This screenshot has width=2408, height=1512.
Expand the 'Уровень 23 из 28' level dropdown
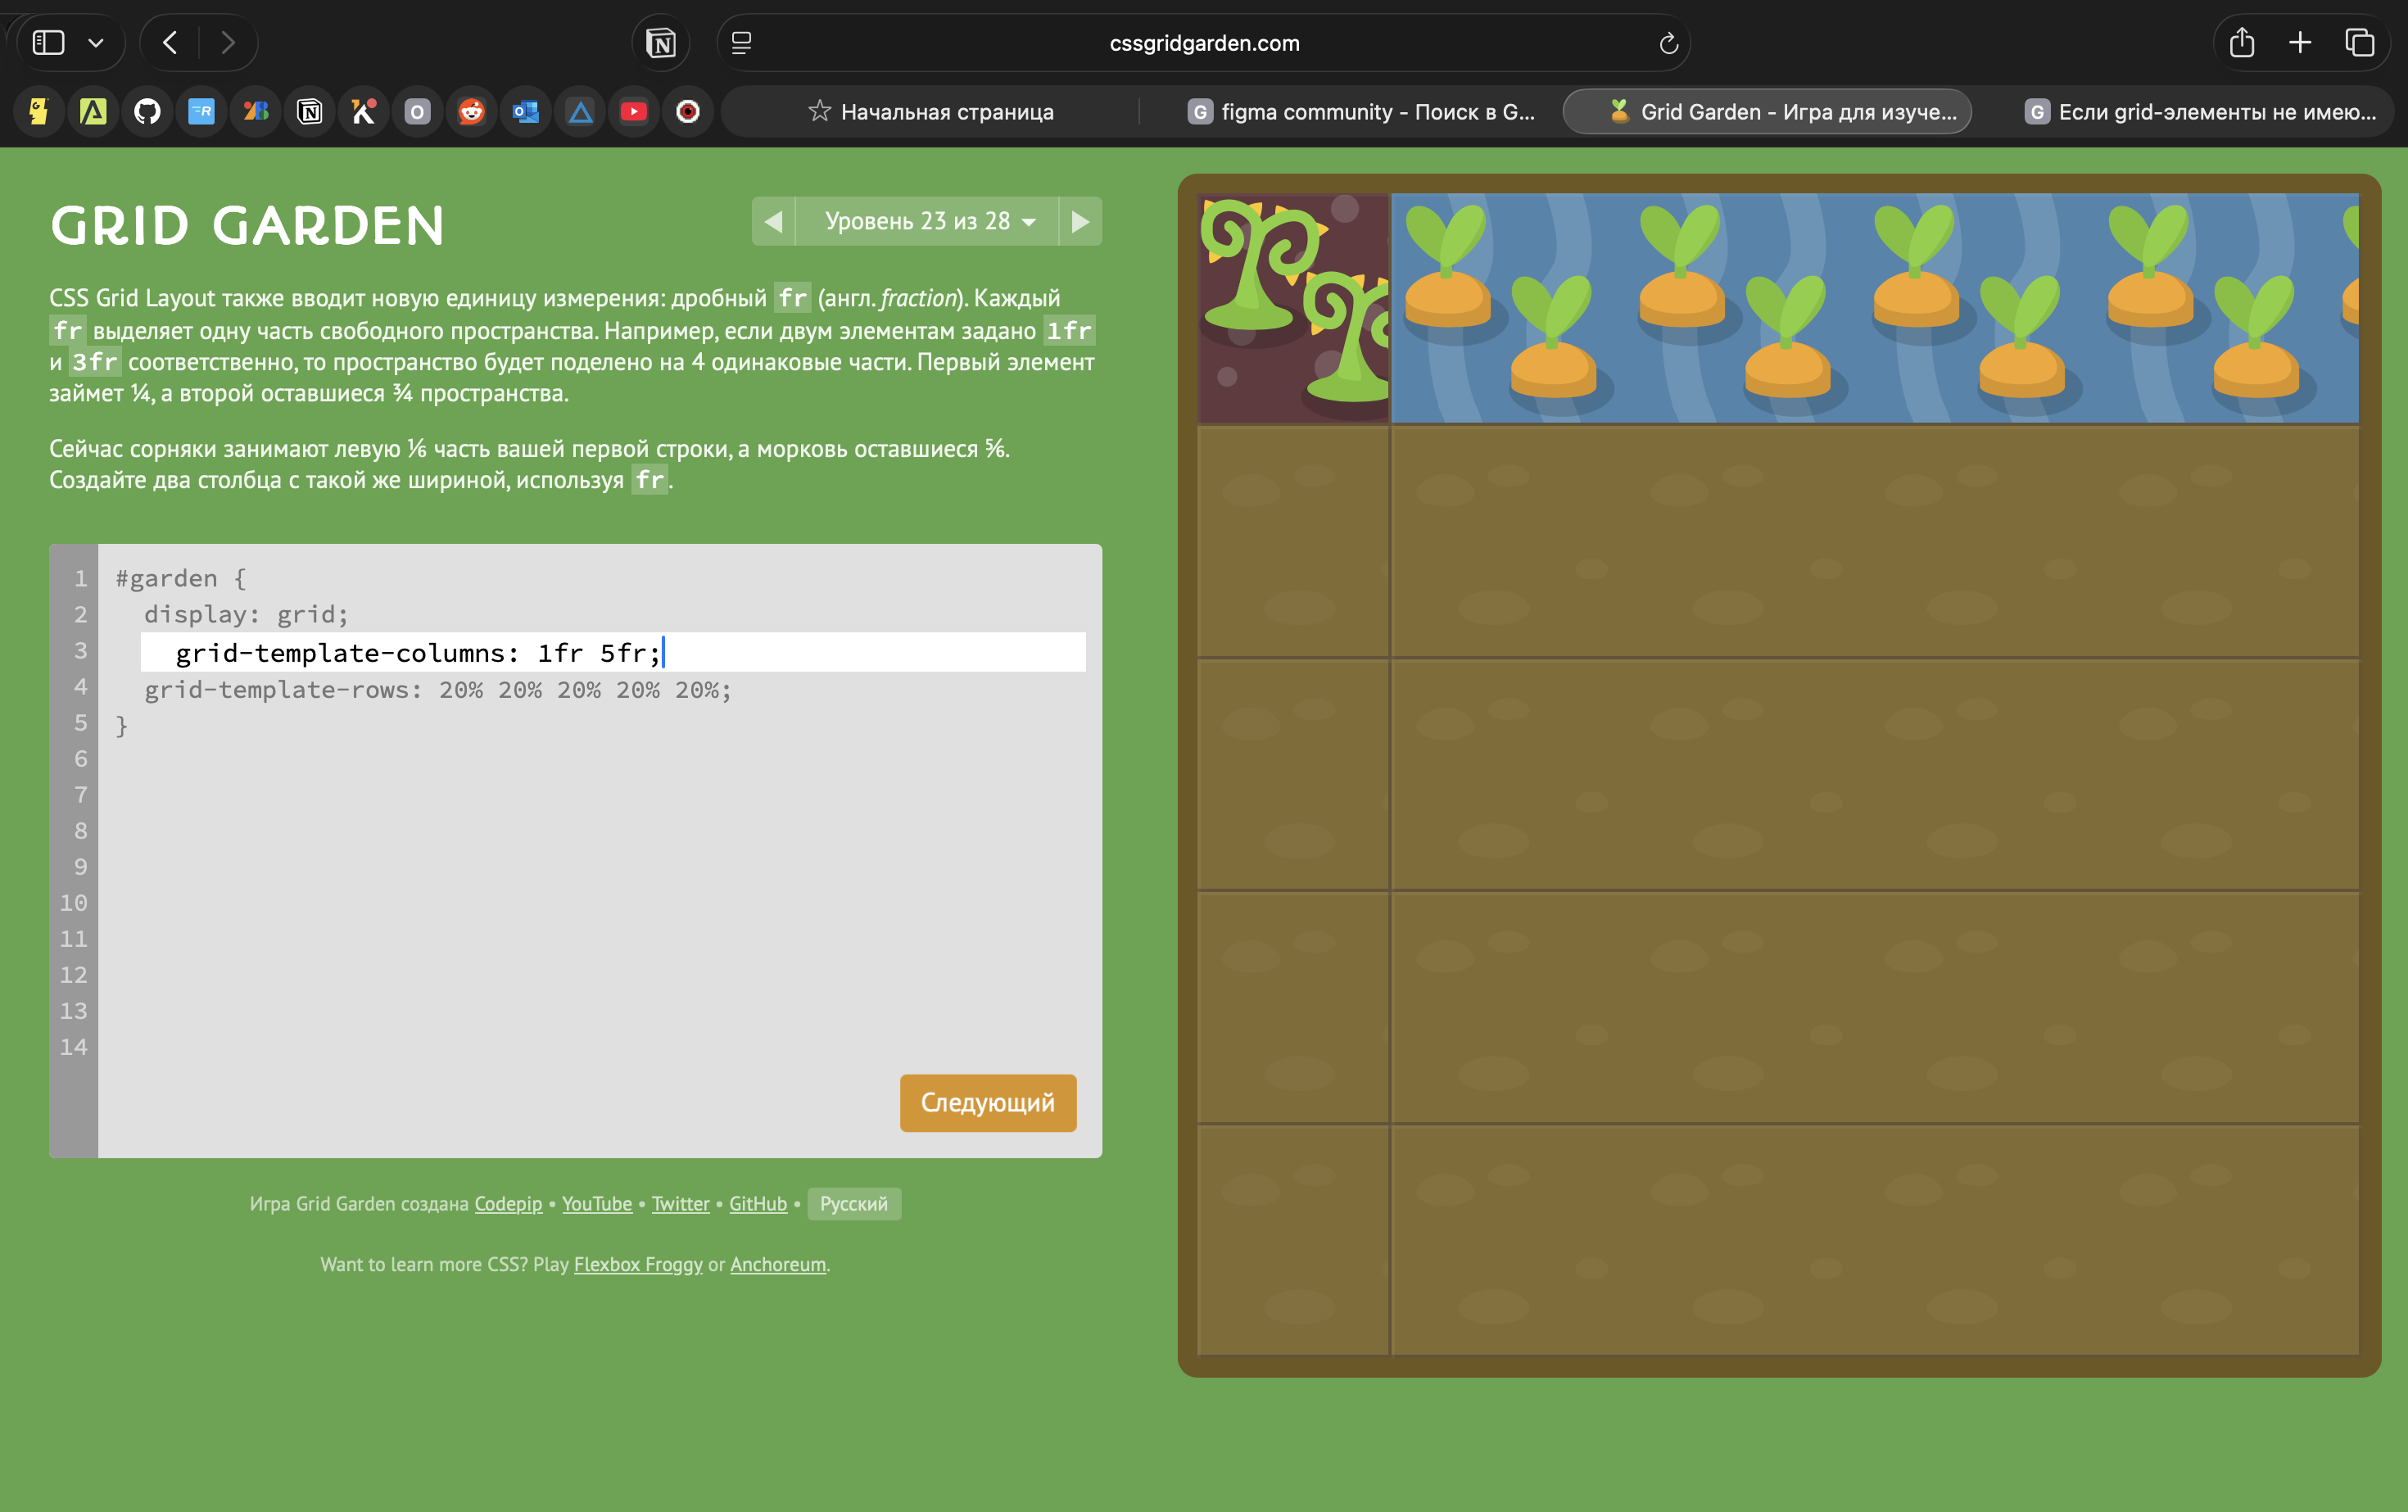[x=926, y=221]
